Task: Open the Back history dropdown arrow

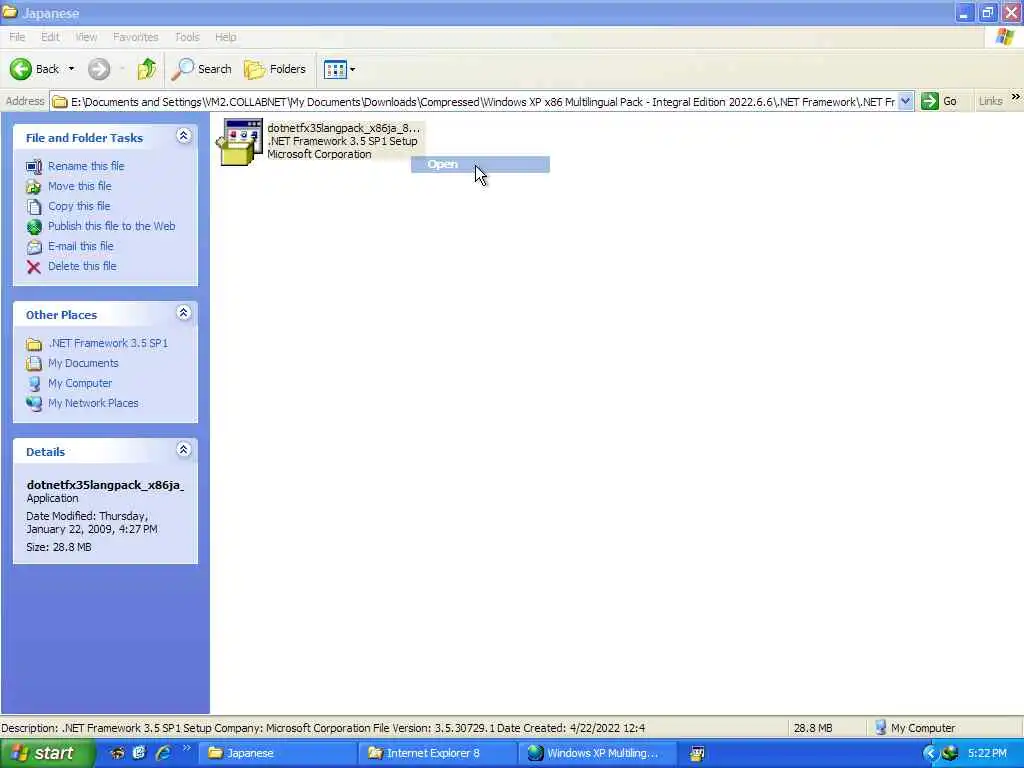Action: tap(71, 69)
